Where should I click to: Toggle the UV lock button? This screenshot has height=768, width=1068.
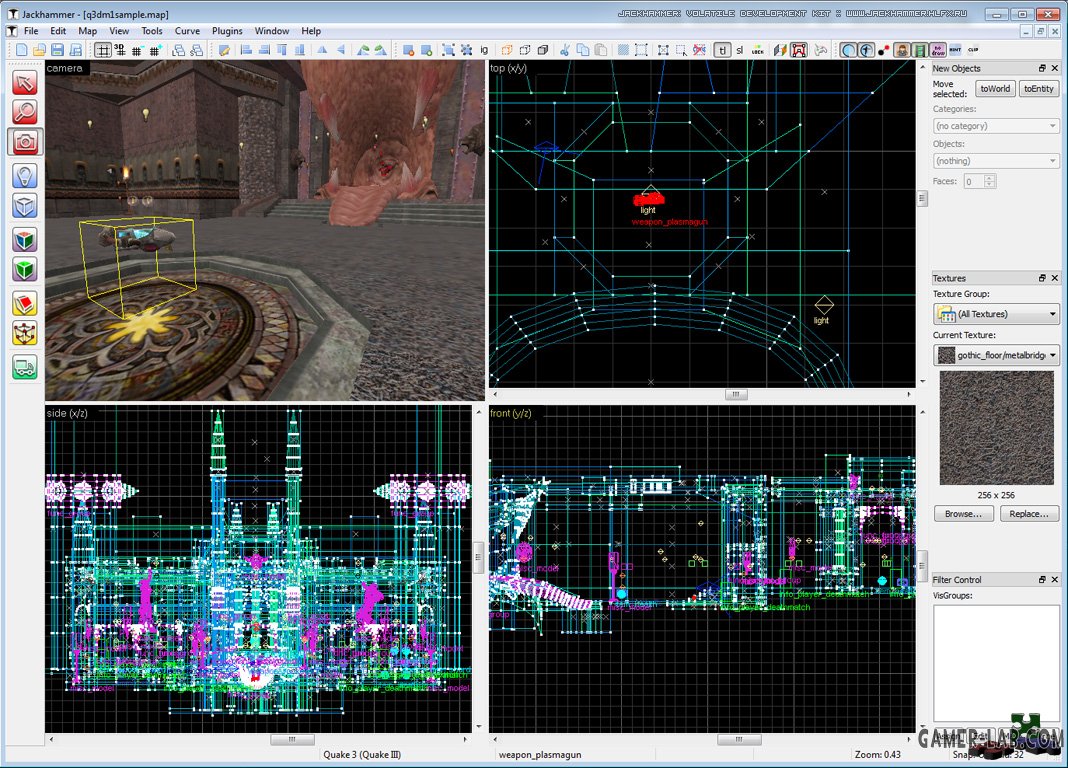click(757, 50)
